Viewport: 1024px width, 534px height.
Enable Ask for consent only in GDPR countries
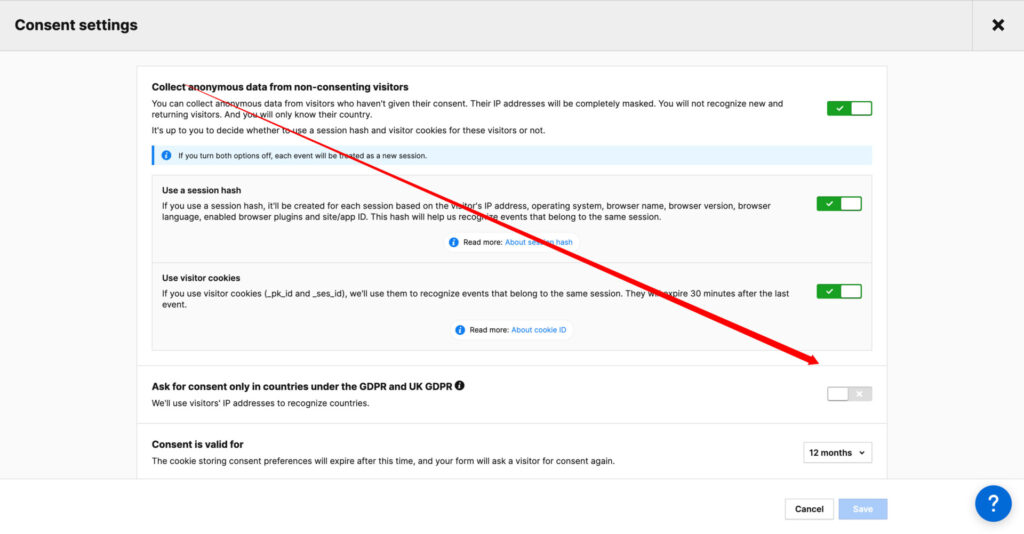pos(849,394)
